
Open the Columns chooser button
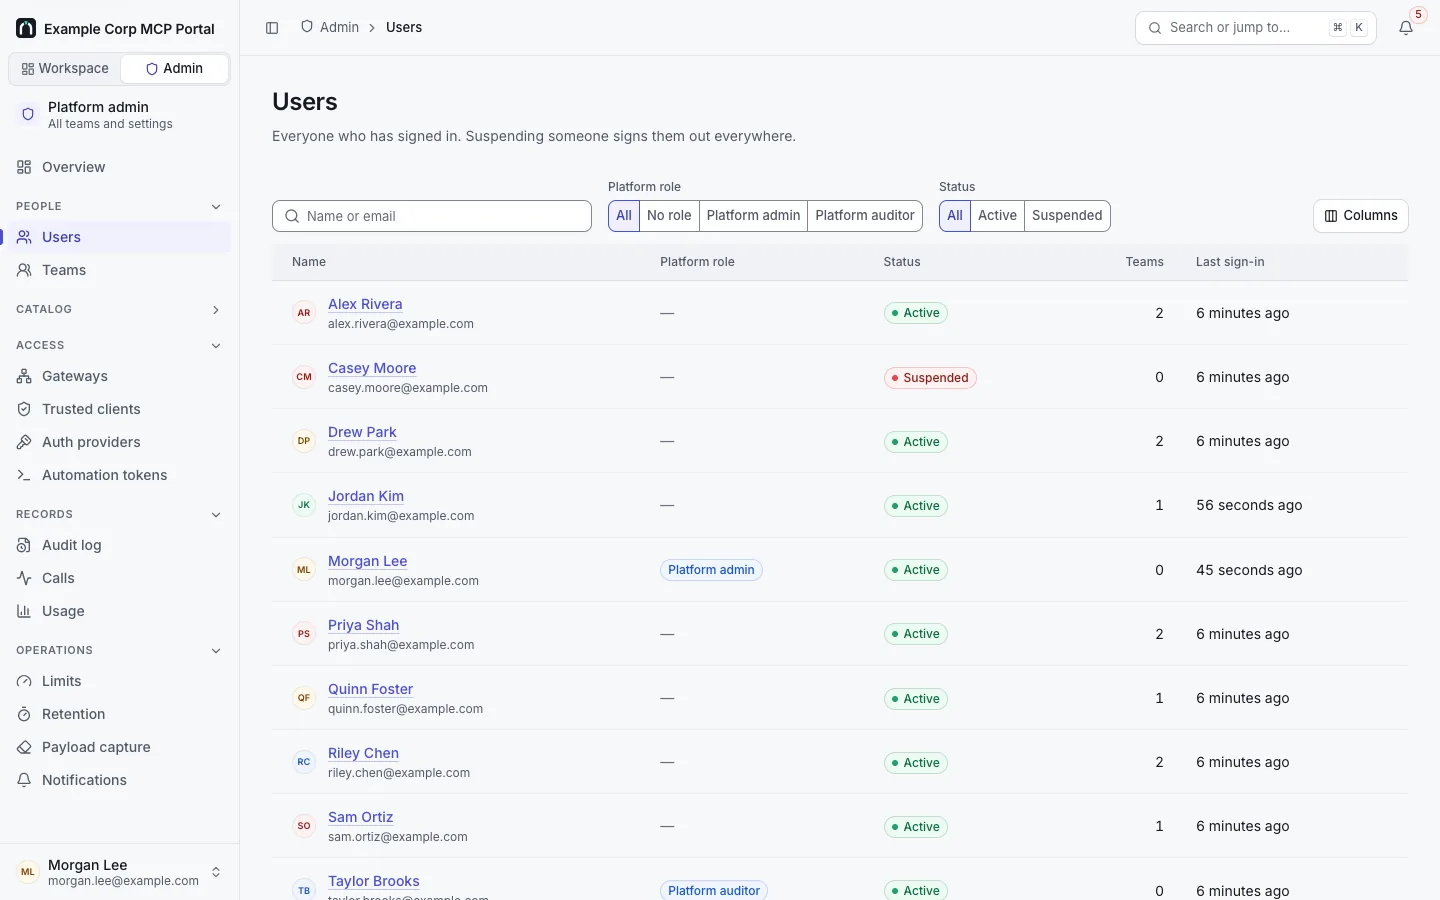point(1361,216)
